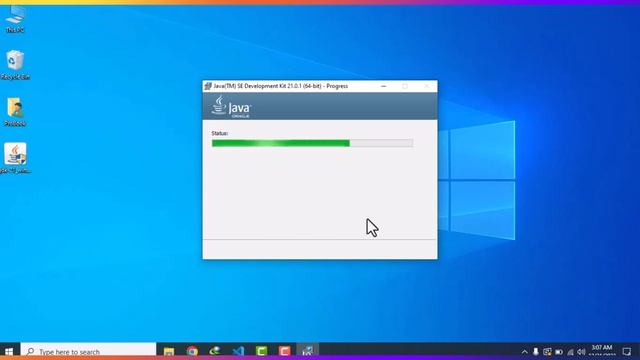
Task: Open Visual Studio Code from taskbar
Action: (x=238, y=351)
